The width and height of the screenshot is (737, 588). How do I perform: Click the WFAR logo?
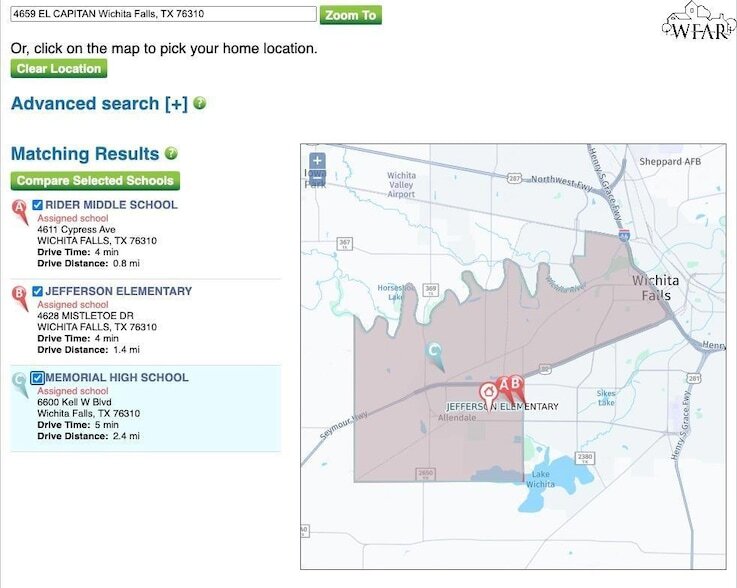698,21
